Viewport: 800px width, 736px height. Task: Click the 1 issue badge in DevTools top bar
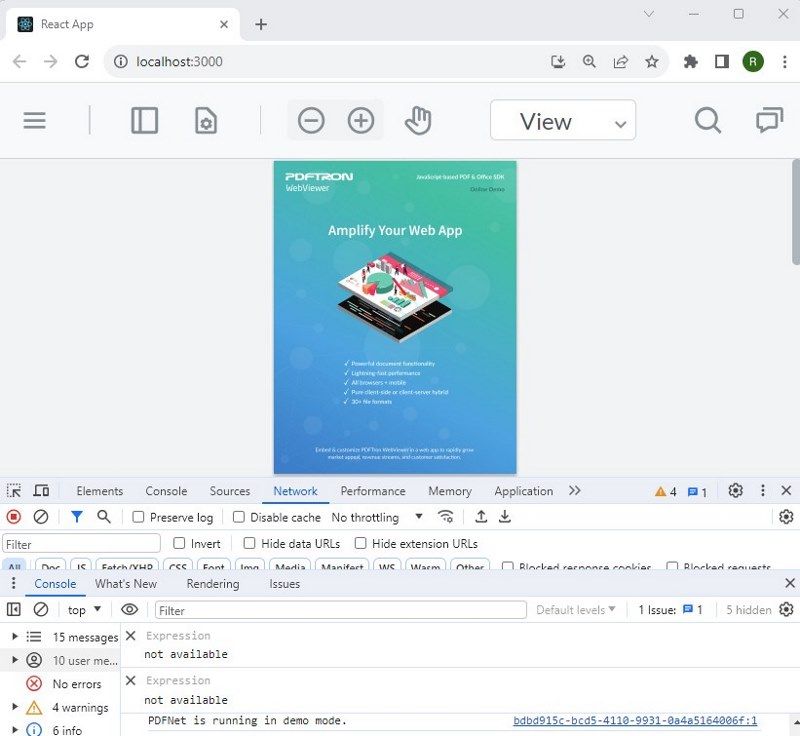tap(697, 492)
